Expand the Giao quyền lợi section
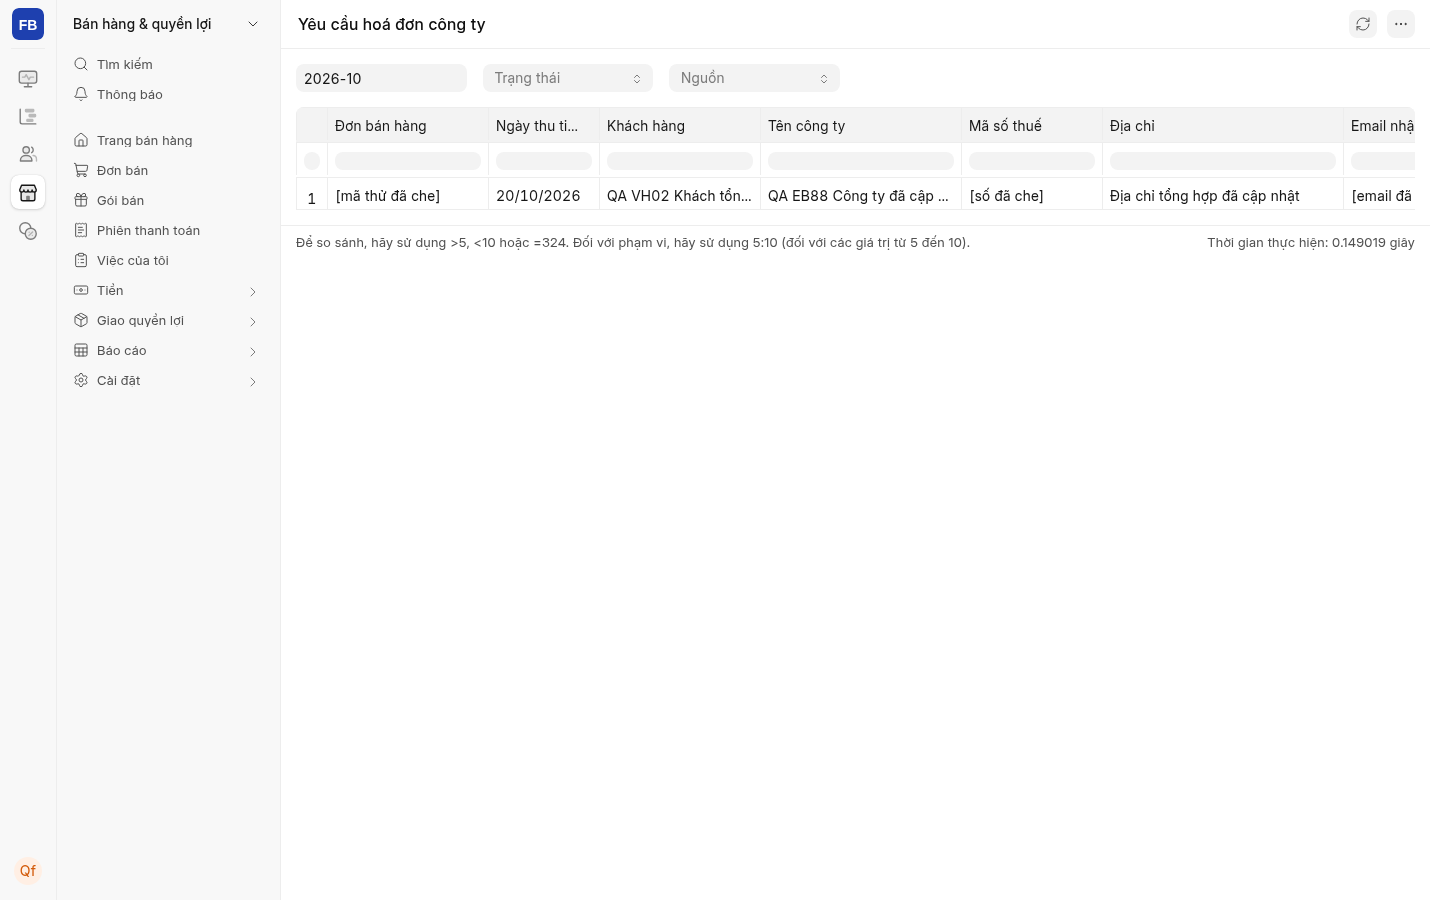The width and height of the screenshot is (1440, 900). [168, 320]
